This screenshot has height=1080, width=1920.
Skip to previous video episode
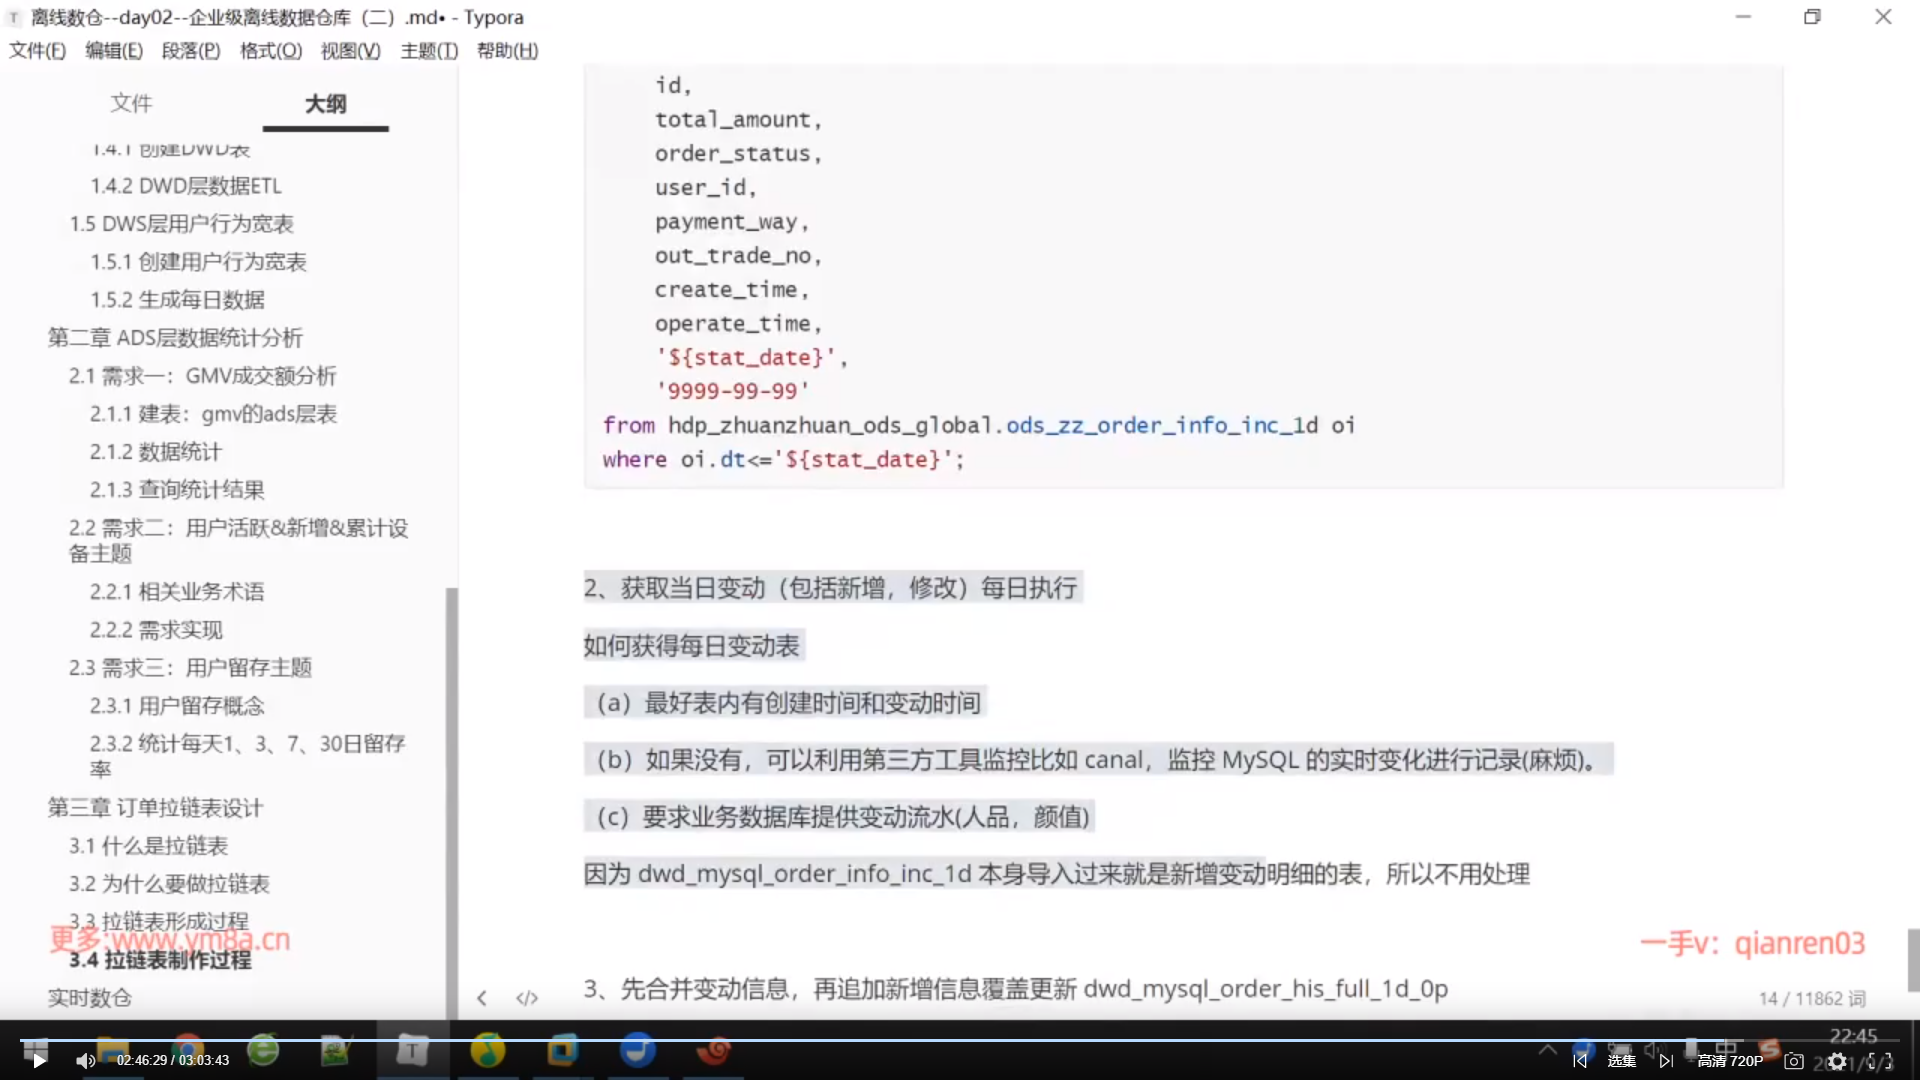coord(1580,1061)
